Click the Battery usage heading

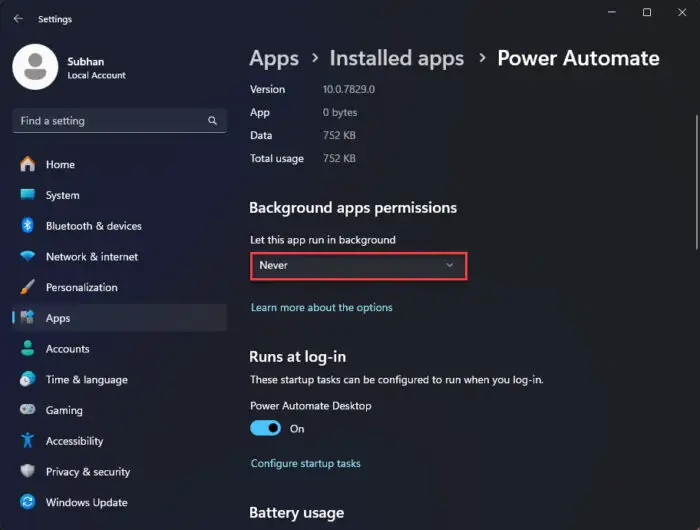pyautogui.click(x=296, y=513)
